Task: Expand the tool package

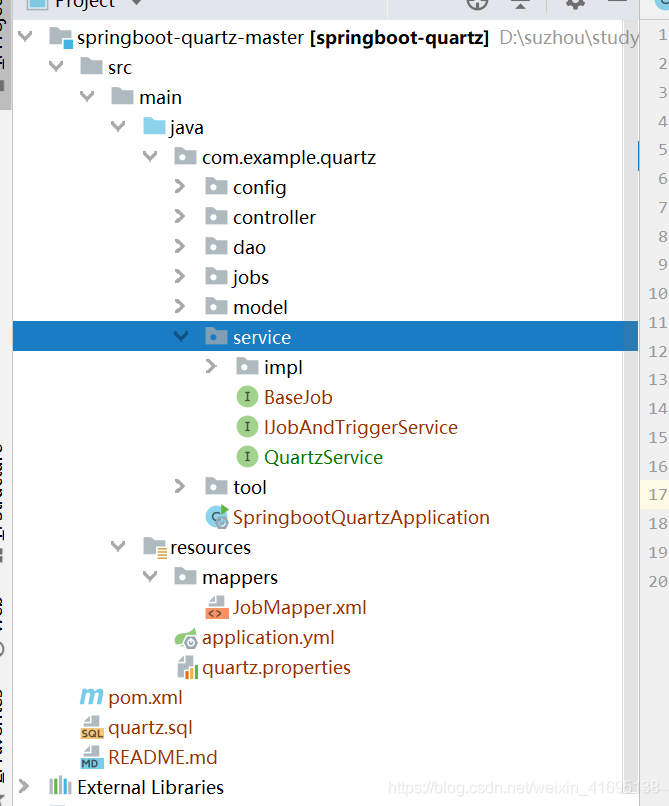Action: [x=180, y=486]
